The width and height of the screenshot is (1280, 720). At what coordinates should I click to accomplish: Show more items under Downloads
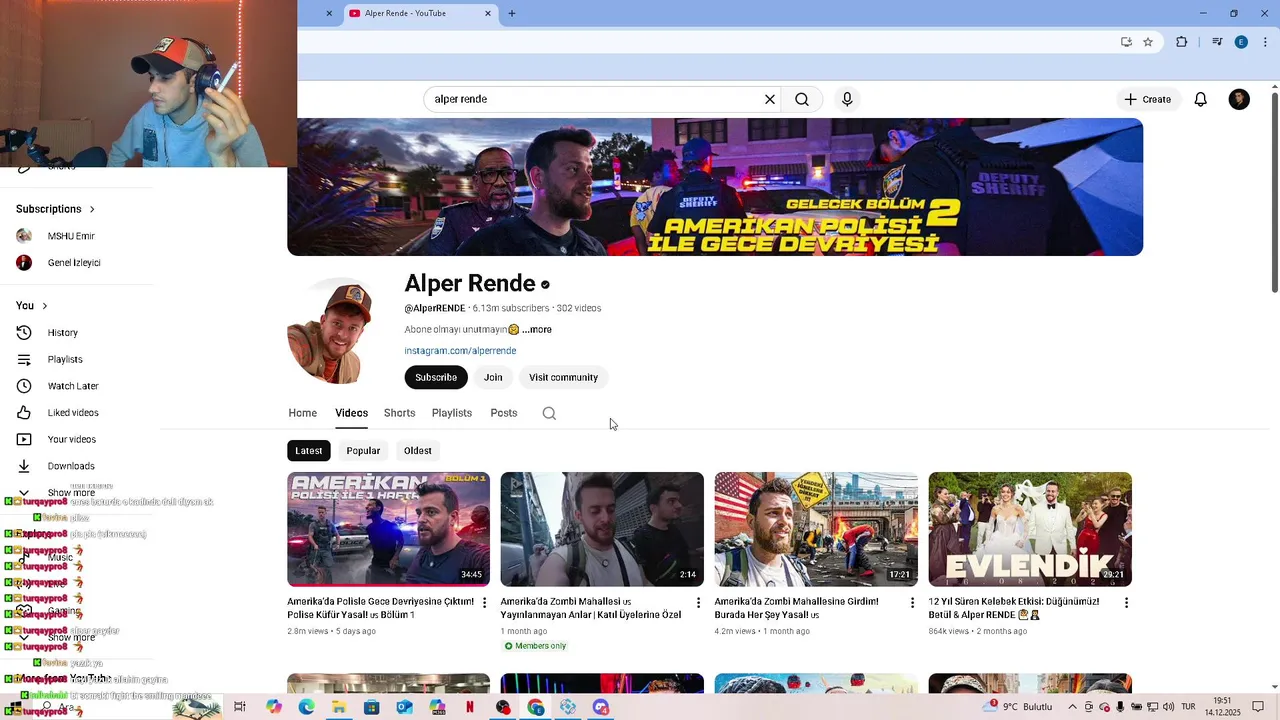71,493
